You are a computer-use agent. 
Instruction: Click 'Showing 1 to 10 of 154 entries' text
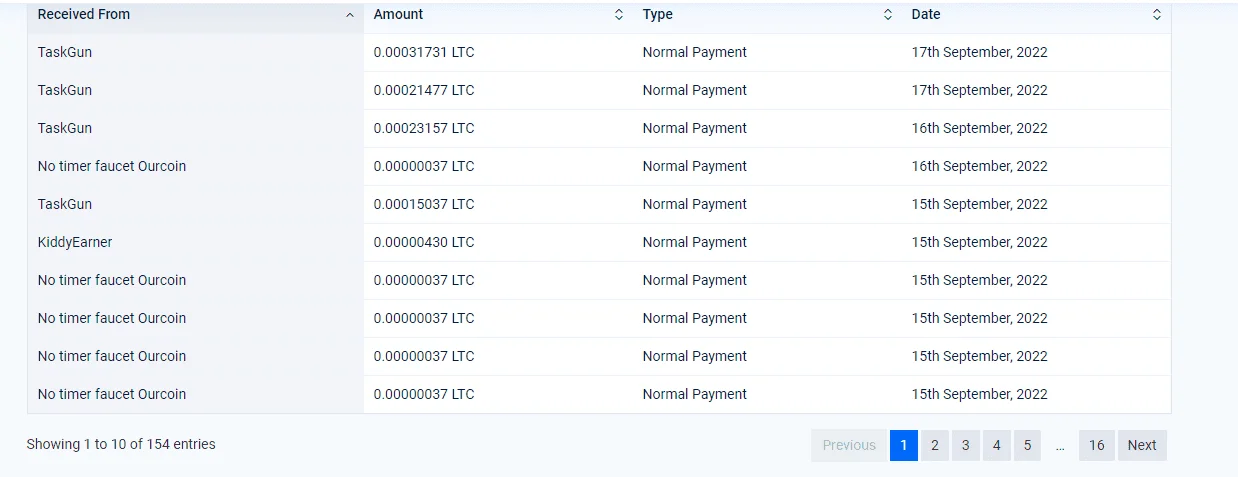121,444
